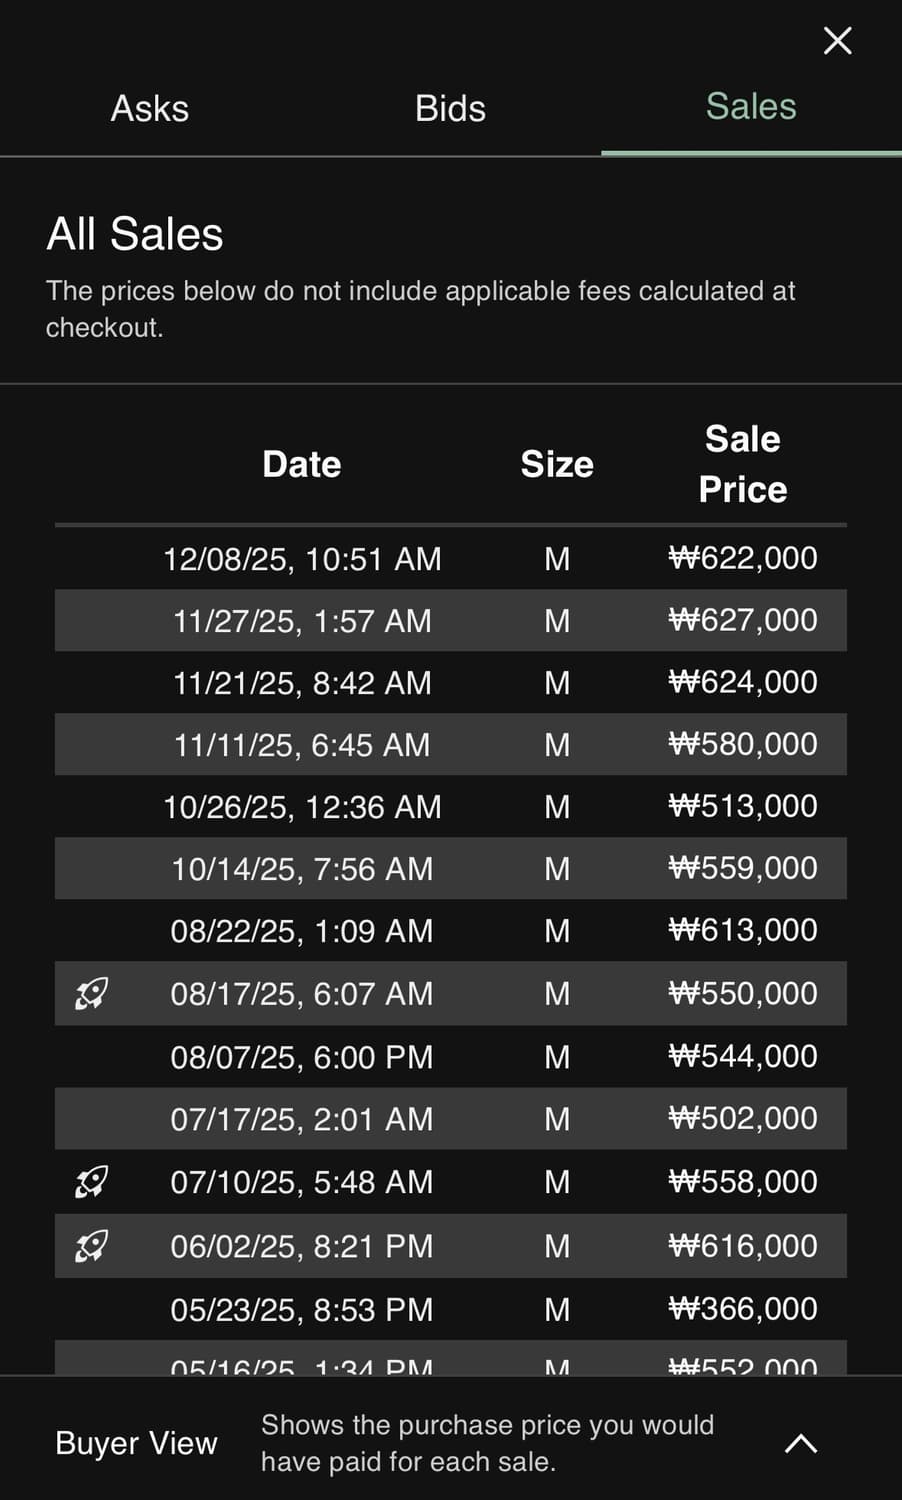Click the 08/22/25, 1:09 AM sale
Screen dimensions: 902x1500
[302, 931]
